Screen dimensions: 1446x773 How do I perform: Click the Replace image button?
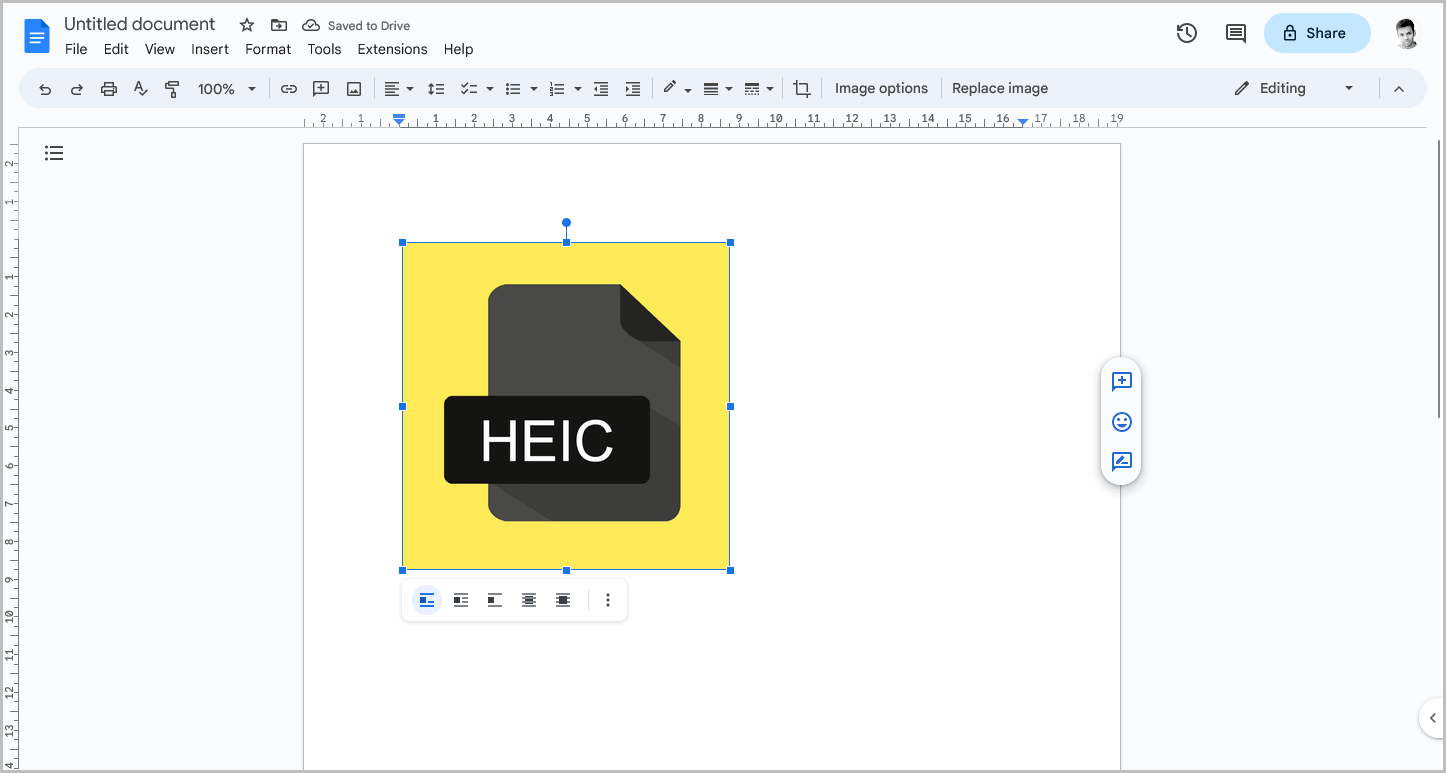(1000, 88)
